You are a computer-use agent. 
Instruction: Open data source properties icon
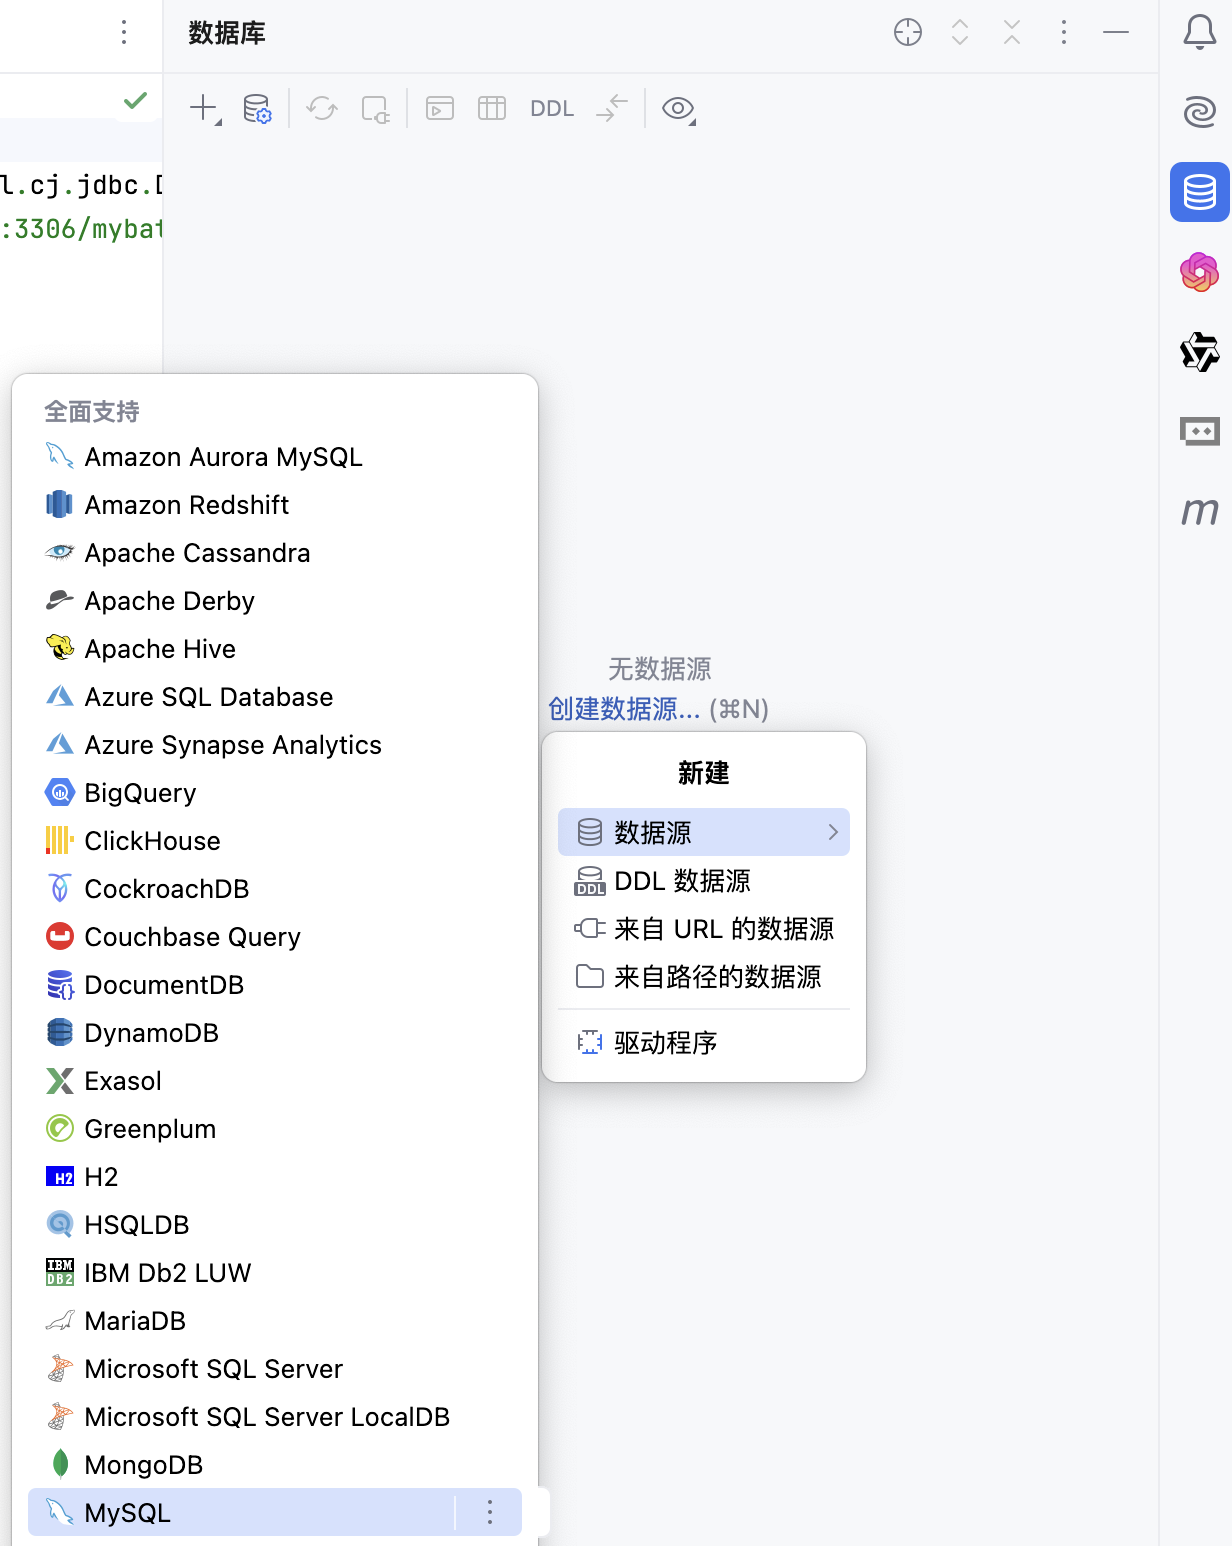(x=257, y=108)
